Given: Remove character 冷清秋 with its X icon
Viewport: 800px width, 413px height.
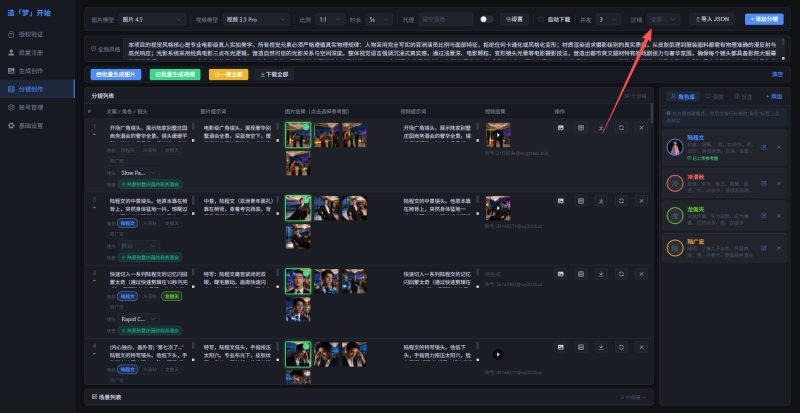Looking at the screenshot, I should point(781,182).
